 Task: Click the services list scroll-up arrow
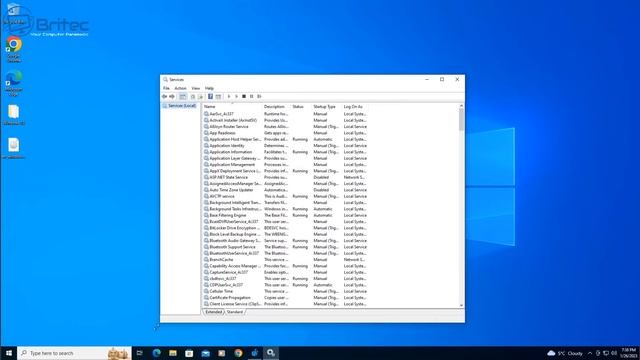click(461, 106)
